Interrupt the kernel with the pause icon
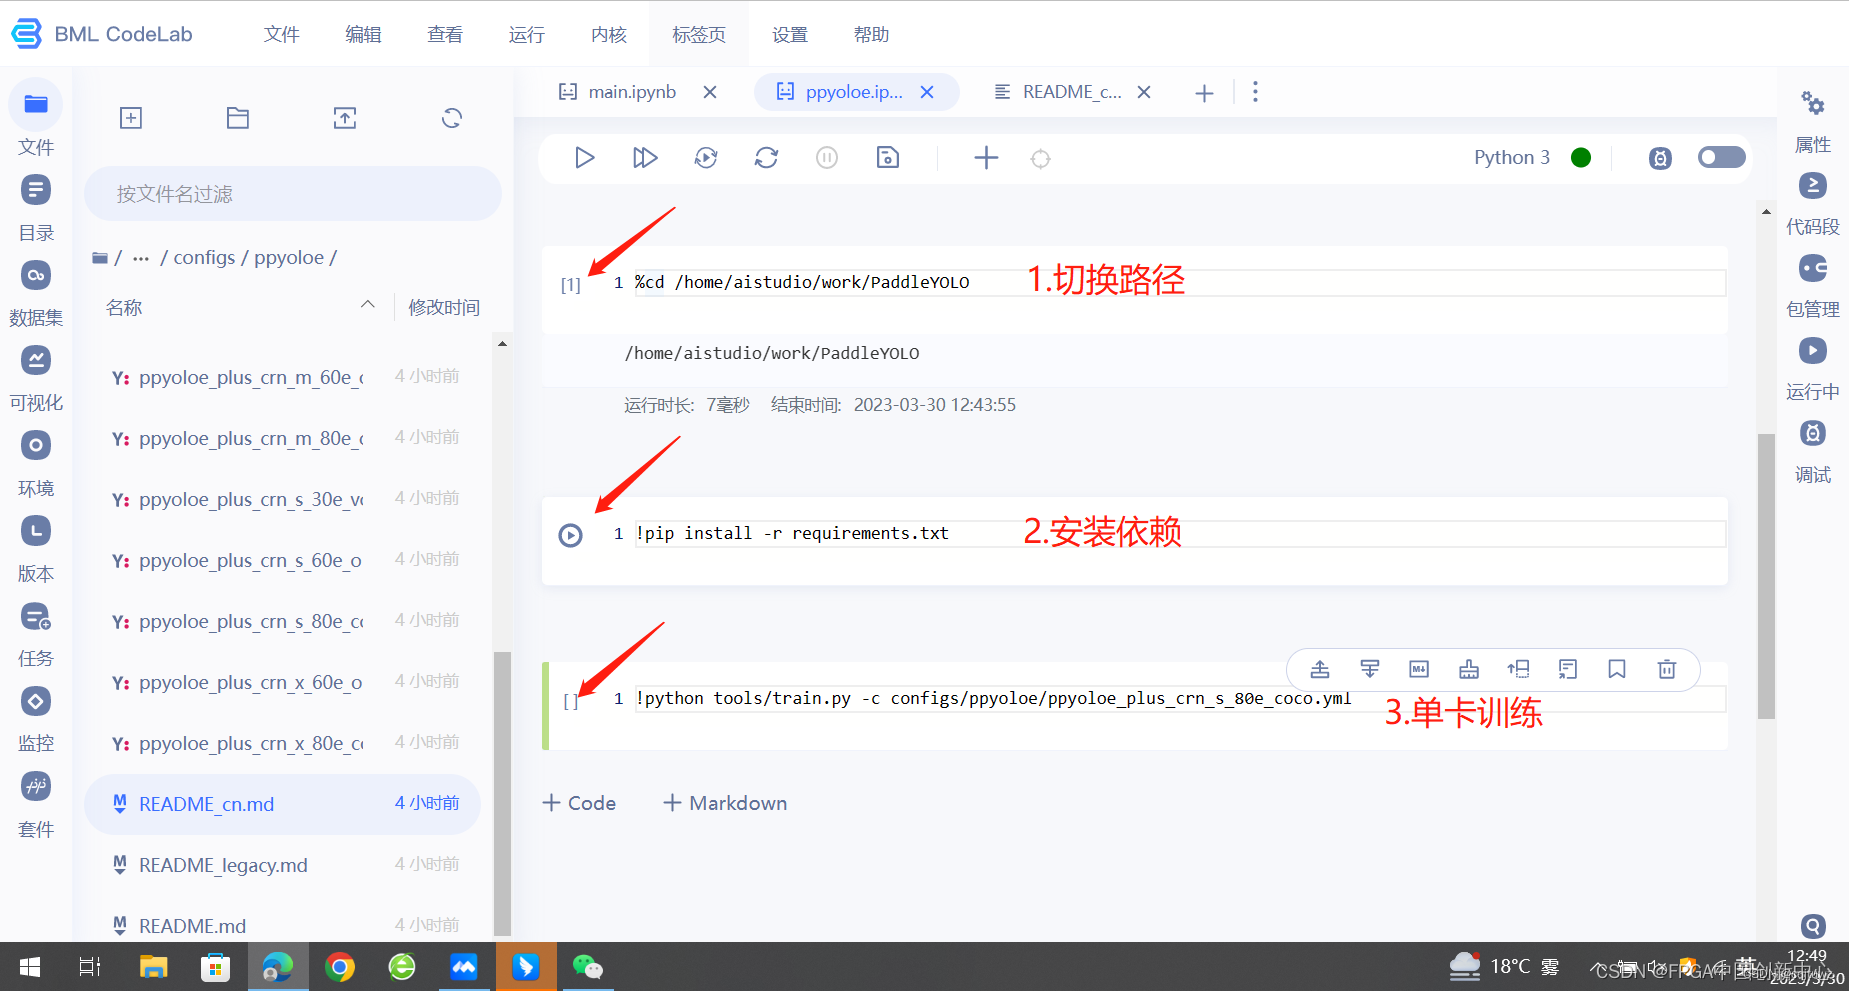The width and height of the screenshot is (1849, 991). (827, 158)
